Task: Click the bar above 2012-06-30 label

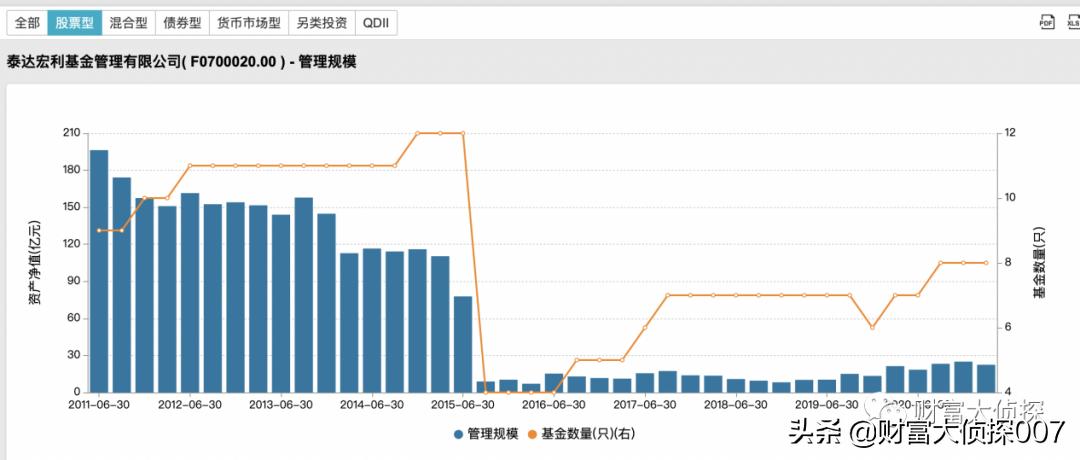Action: pyautogui.click(x=190, y=293)
